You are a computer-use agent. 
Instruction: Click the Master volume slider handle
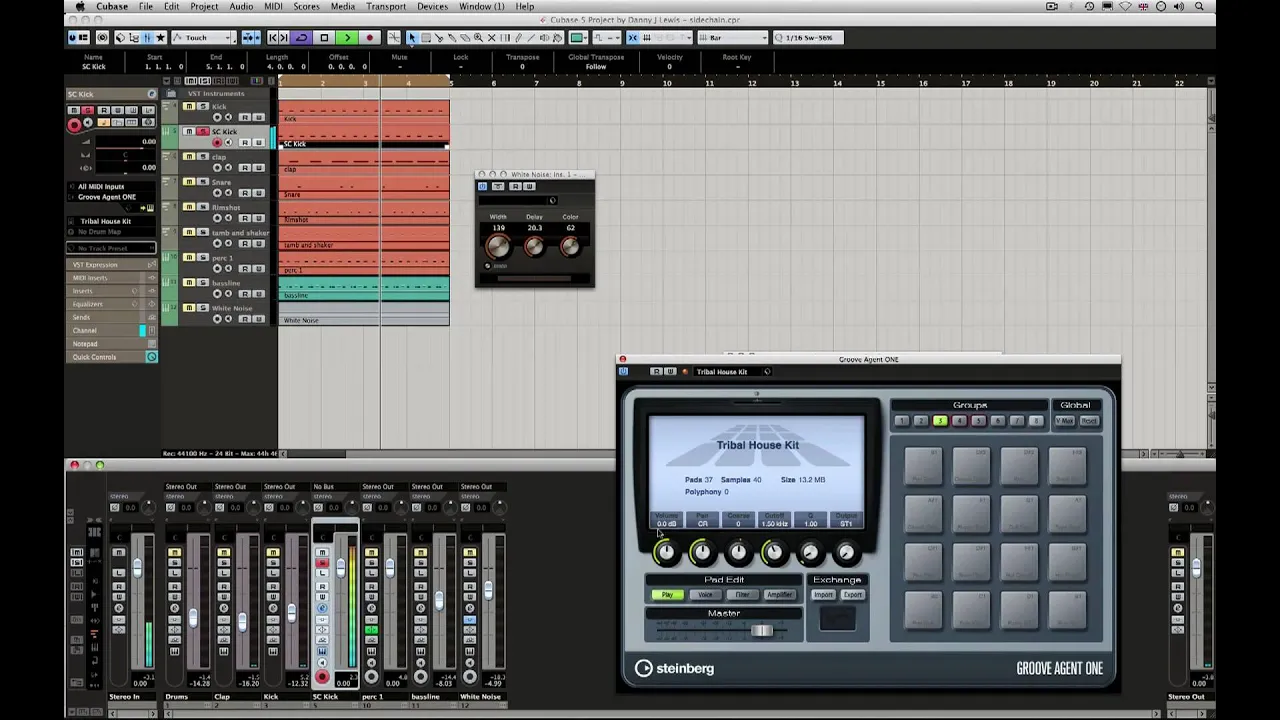click(762, 630)
